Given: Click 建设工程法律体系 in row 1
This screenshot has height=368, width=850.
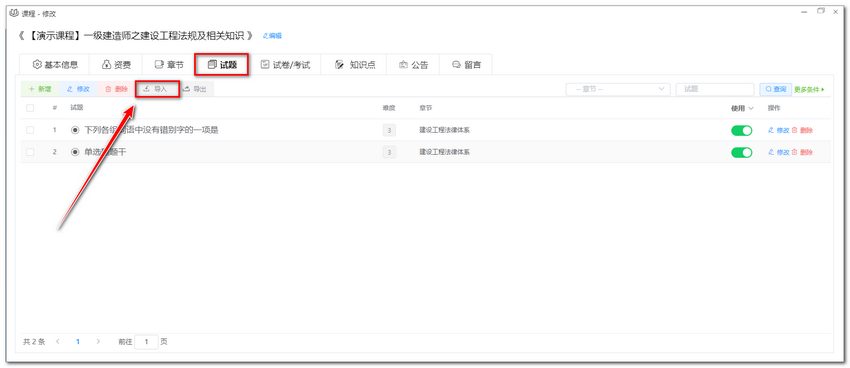Looking at the screenshot, I should pos(444,130).
